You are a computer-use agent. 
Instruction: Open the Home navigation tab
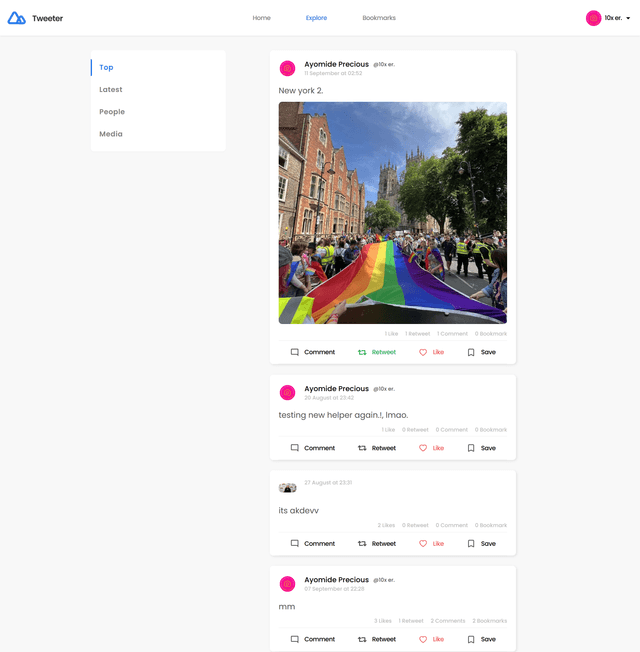[x=262, y=18]
